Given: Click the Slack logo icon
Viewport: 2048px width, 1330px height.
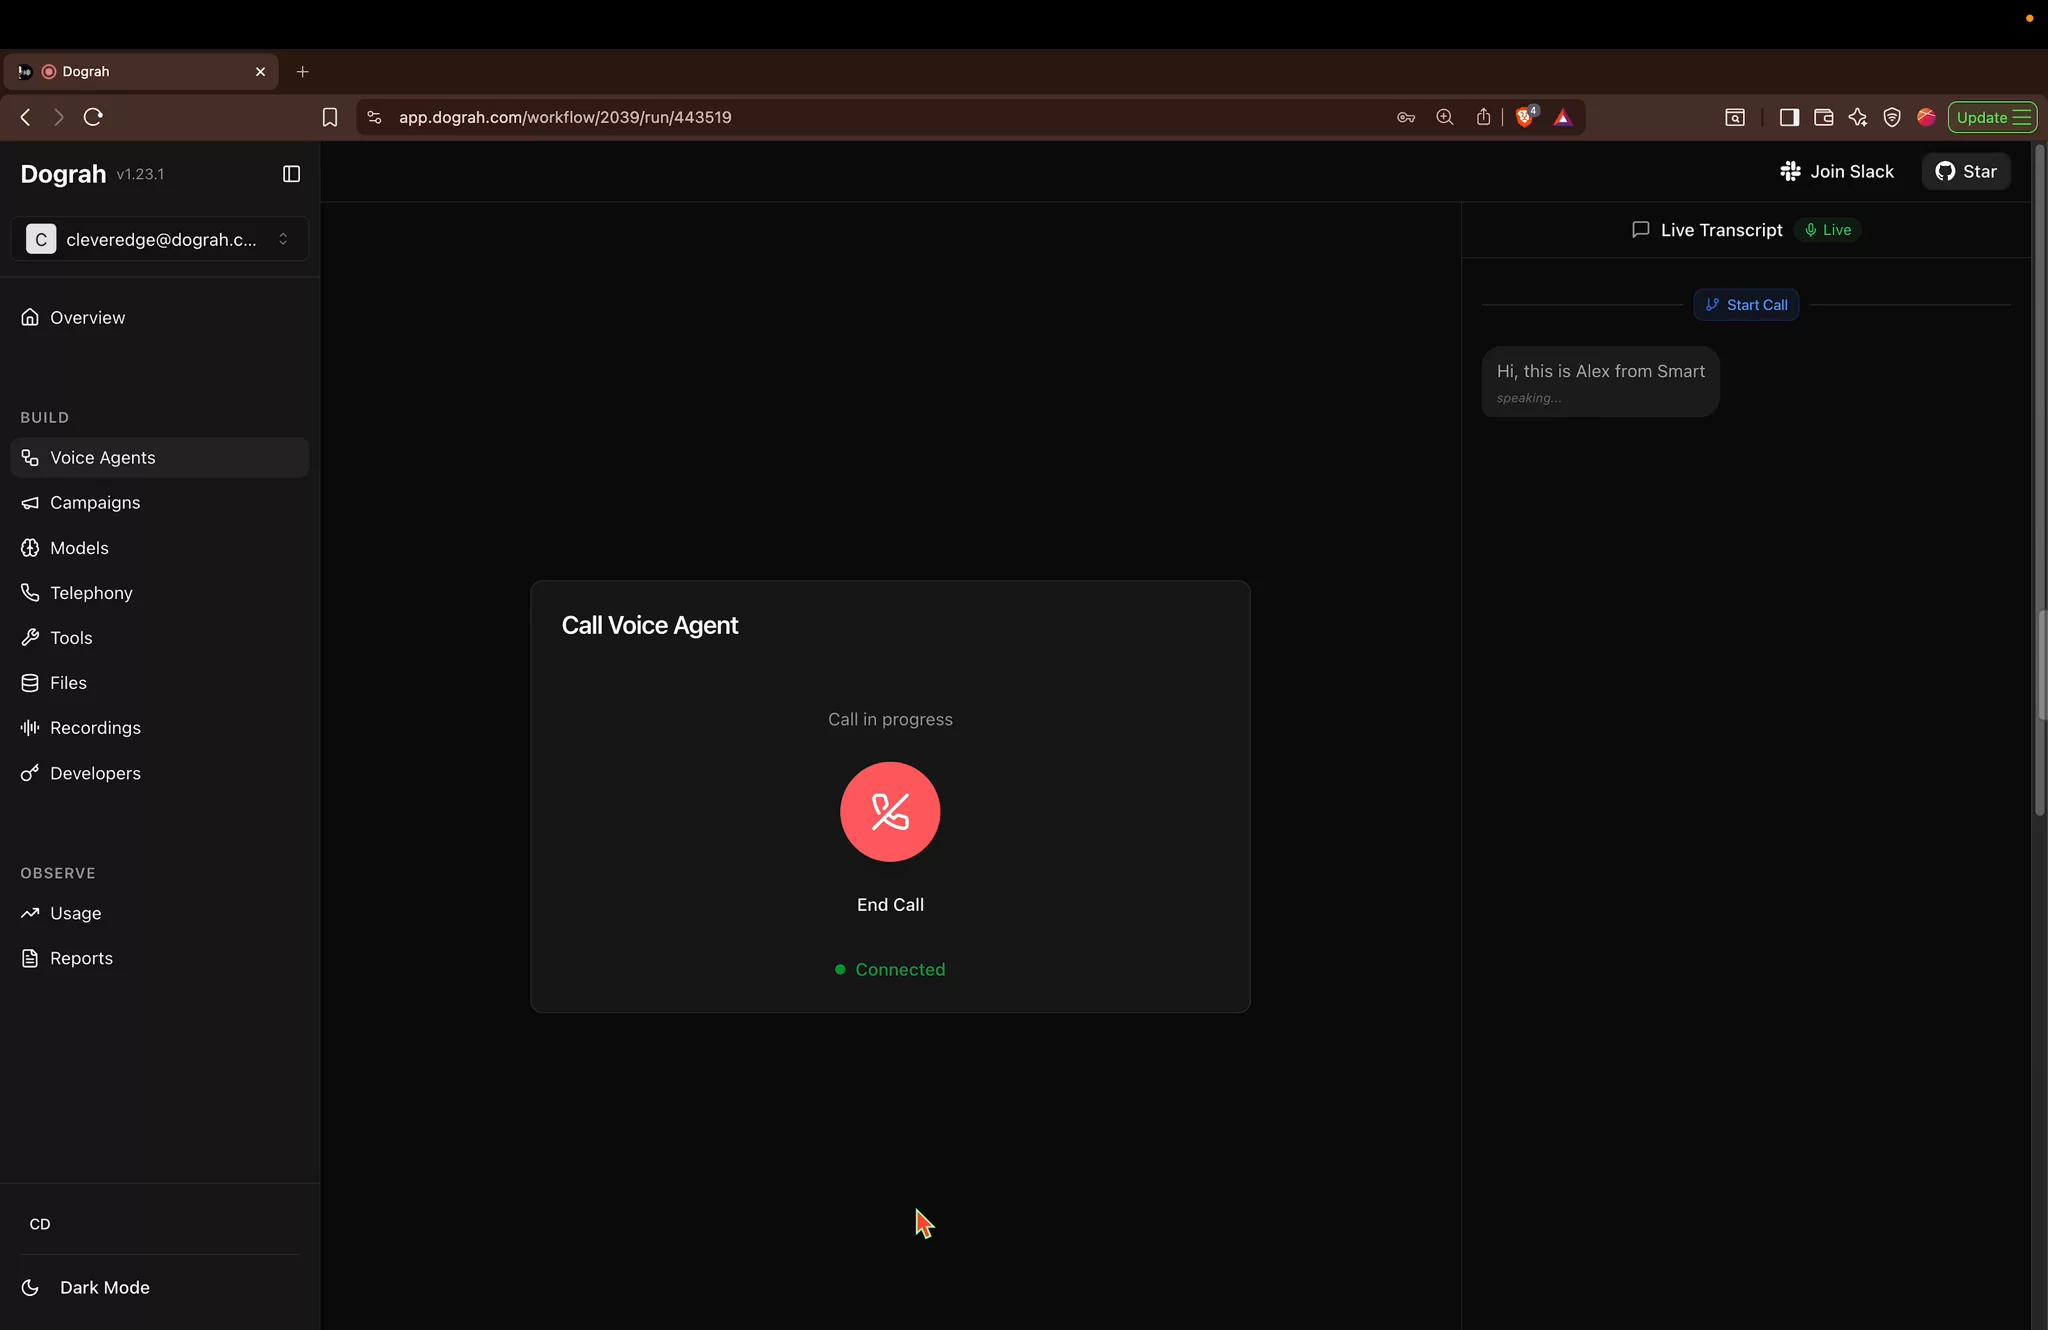Looking at the screenshot, I should tap(1790, 171).
